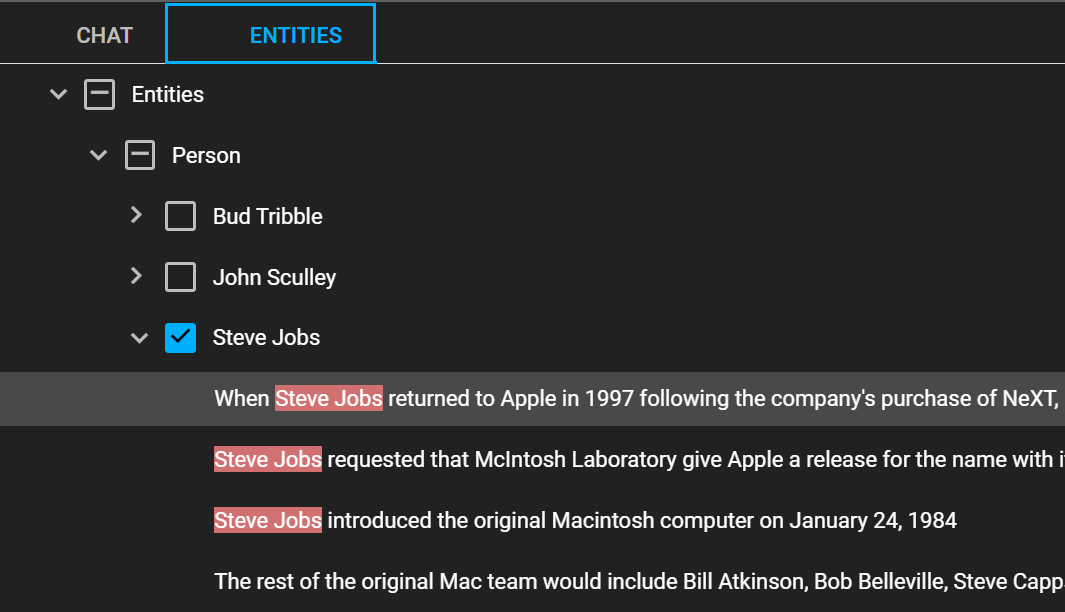
Task: Collapse the Steve Jobs entry
Action: click(x=139, y=338)
